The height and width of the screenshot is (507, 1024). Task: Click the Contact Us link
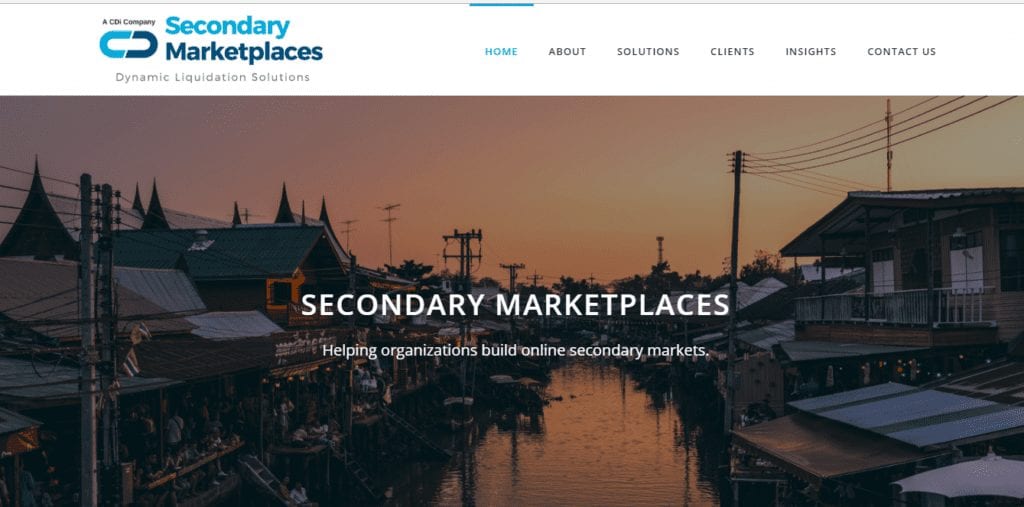point(901,52)
